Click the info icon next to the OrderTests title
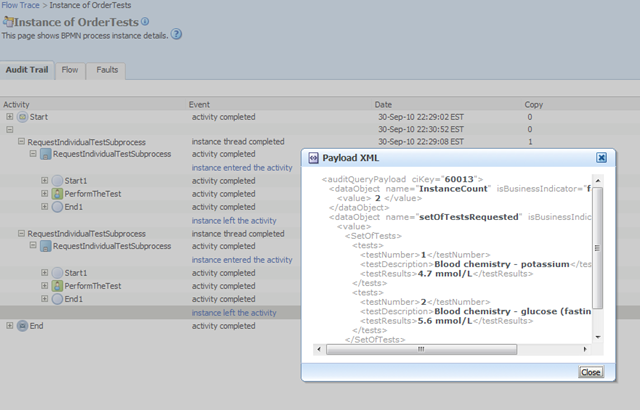 pos(145,21)
